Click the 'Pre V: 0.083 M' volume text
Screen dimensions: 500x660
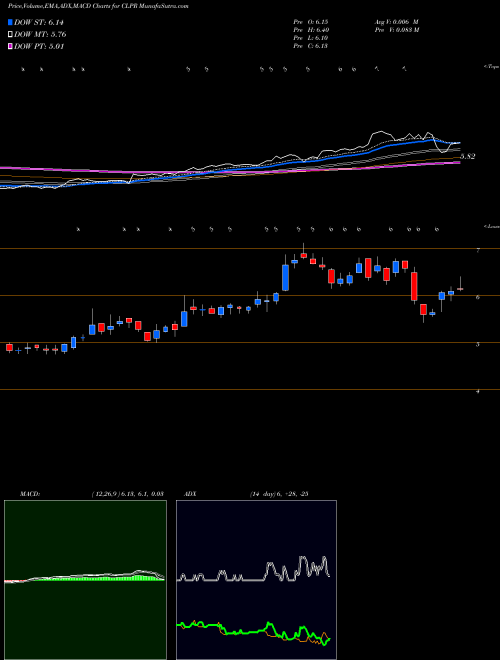pos(399,29)
